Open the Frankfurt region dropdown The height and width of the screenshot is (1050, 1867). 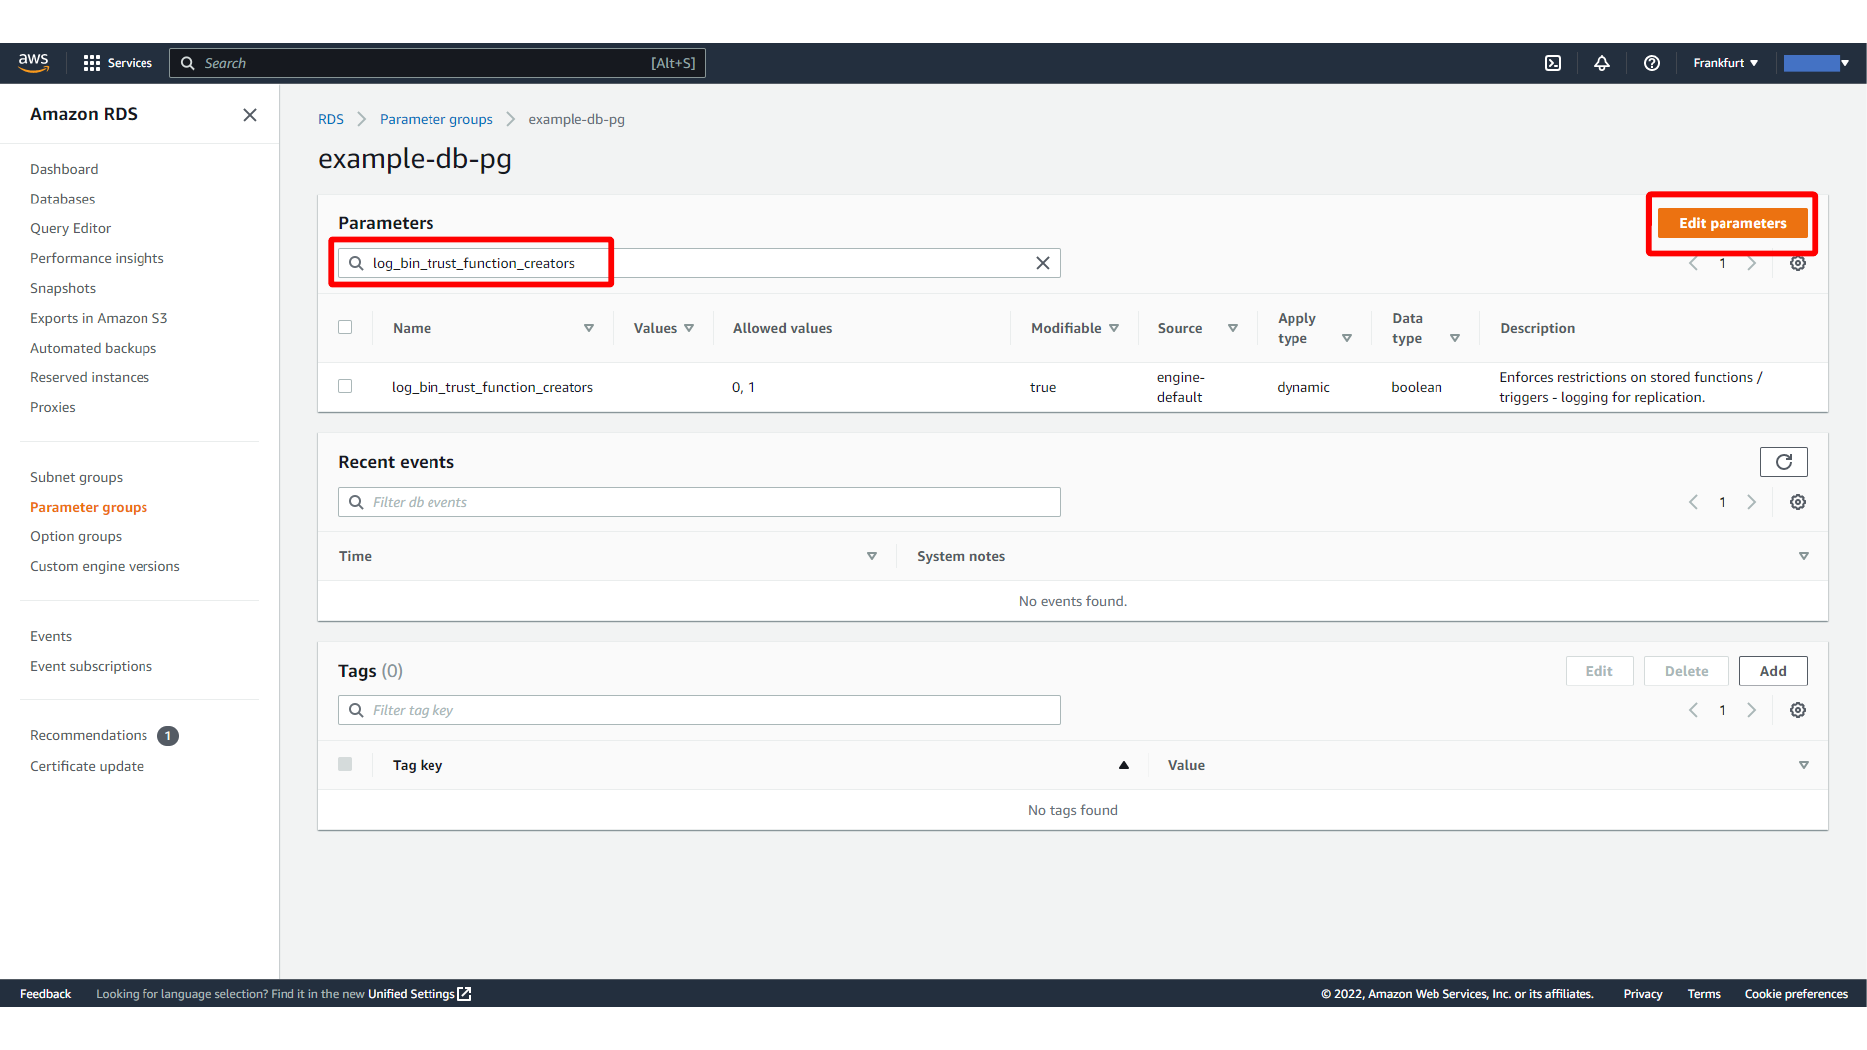[x=1725, y=63]
